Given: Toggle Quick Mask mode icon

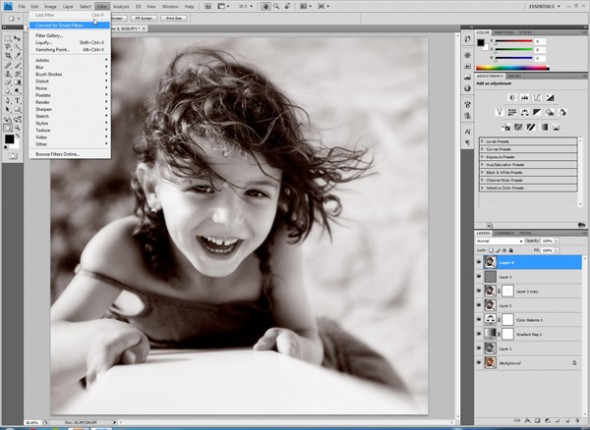Looking at the screenshot, I should pos(13,156).
